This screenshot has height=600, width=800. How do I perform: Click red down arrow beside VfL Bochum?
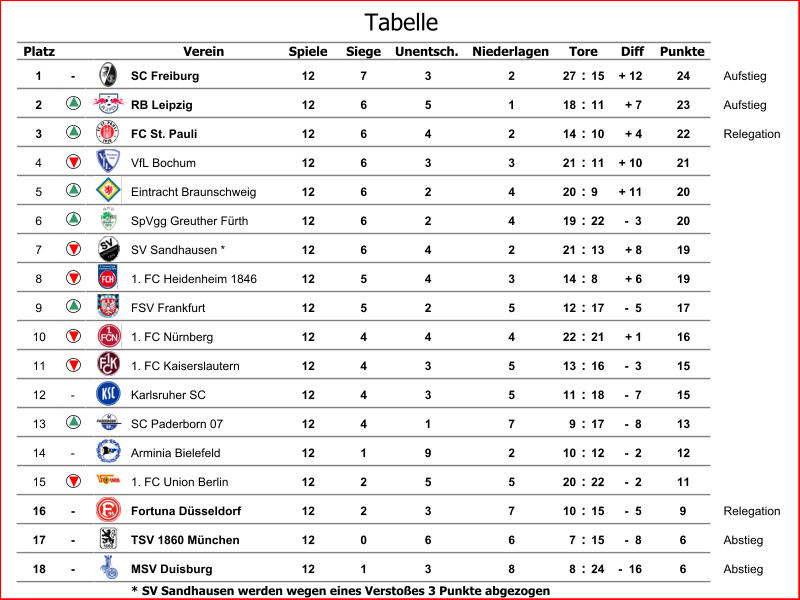click(73, 162)
